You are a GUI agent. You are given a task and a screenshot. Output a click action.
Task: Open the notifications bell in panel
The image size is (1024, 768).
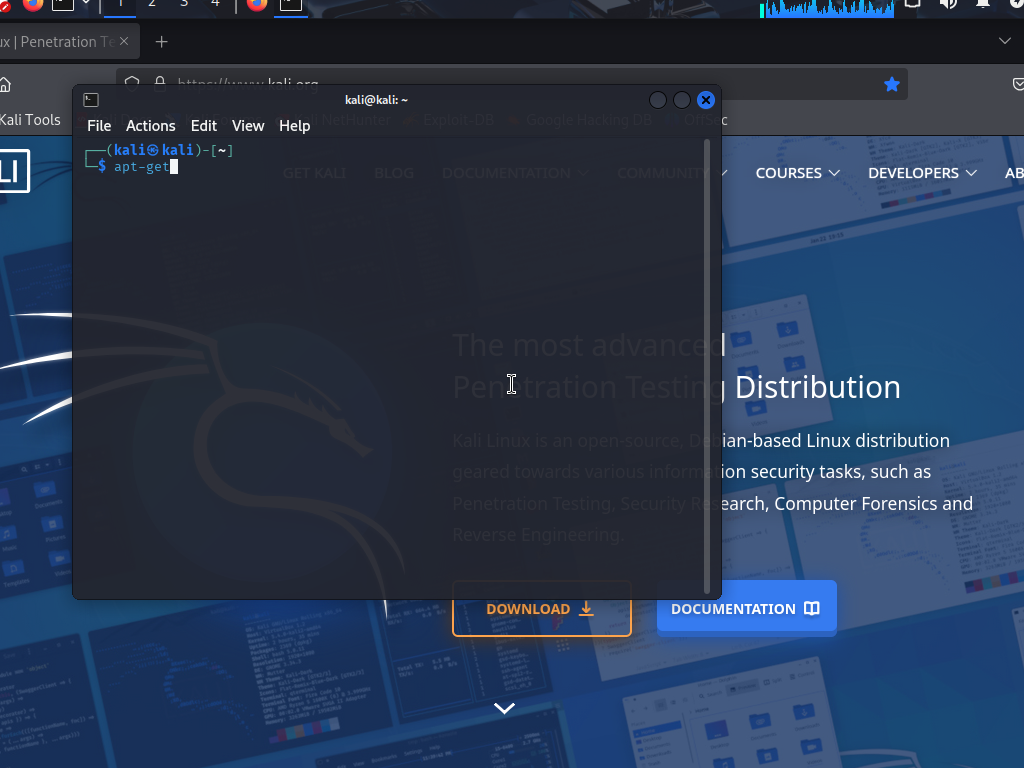[982, 5]
